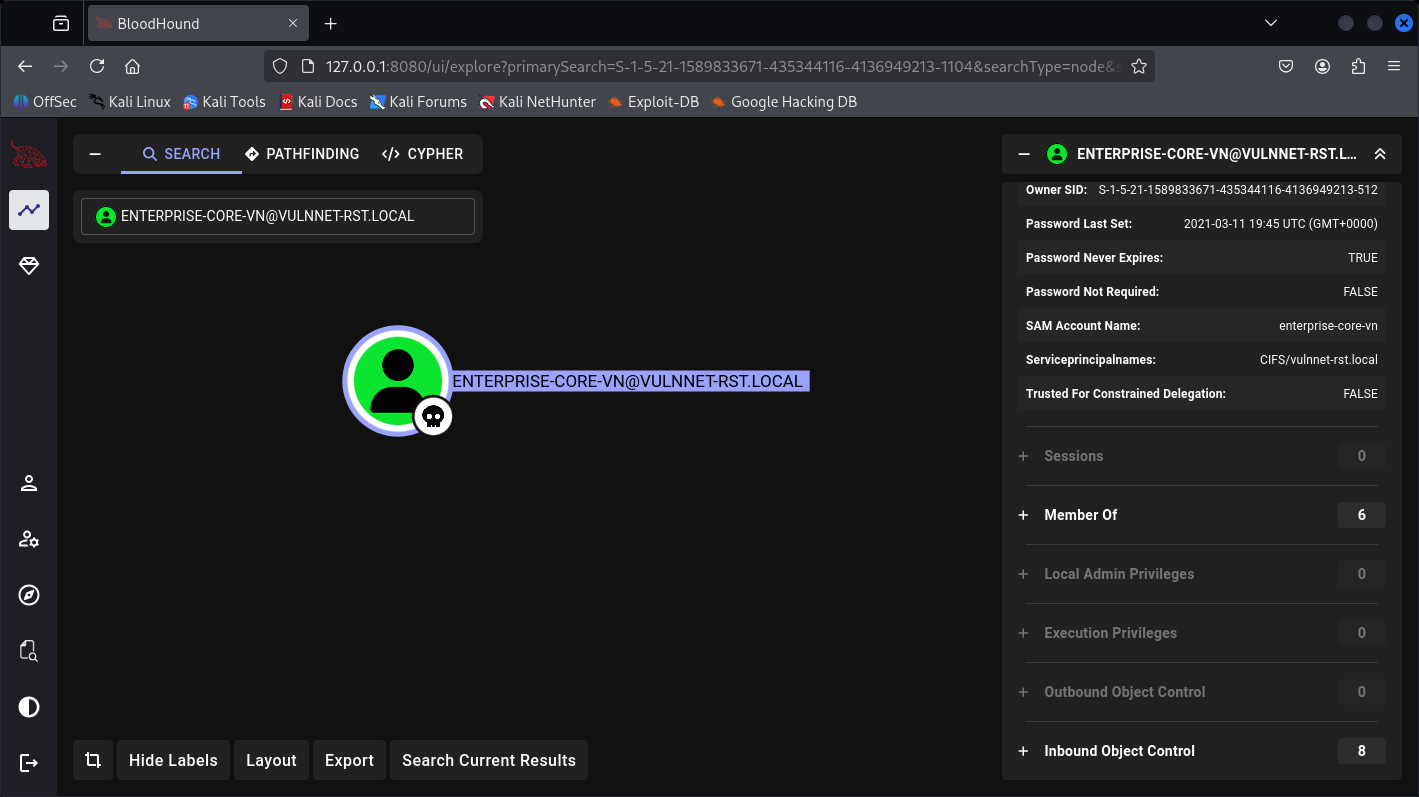The image size is (1419, 797).
Task: Open the Explore graph icon in sidebar
Action: (29, 210)
